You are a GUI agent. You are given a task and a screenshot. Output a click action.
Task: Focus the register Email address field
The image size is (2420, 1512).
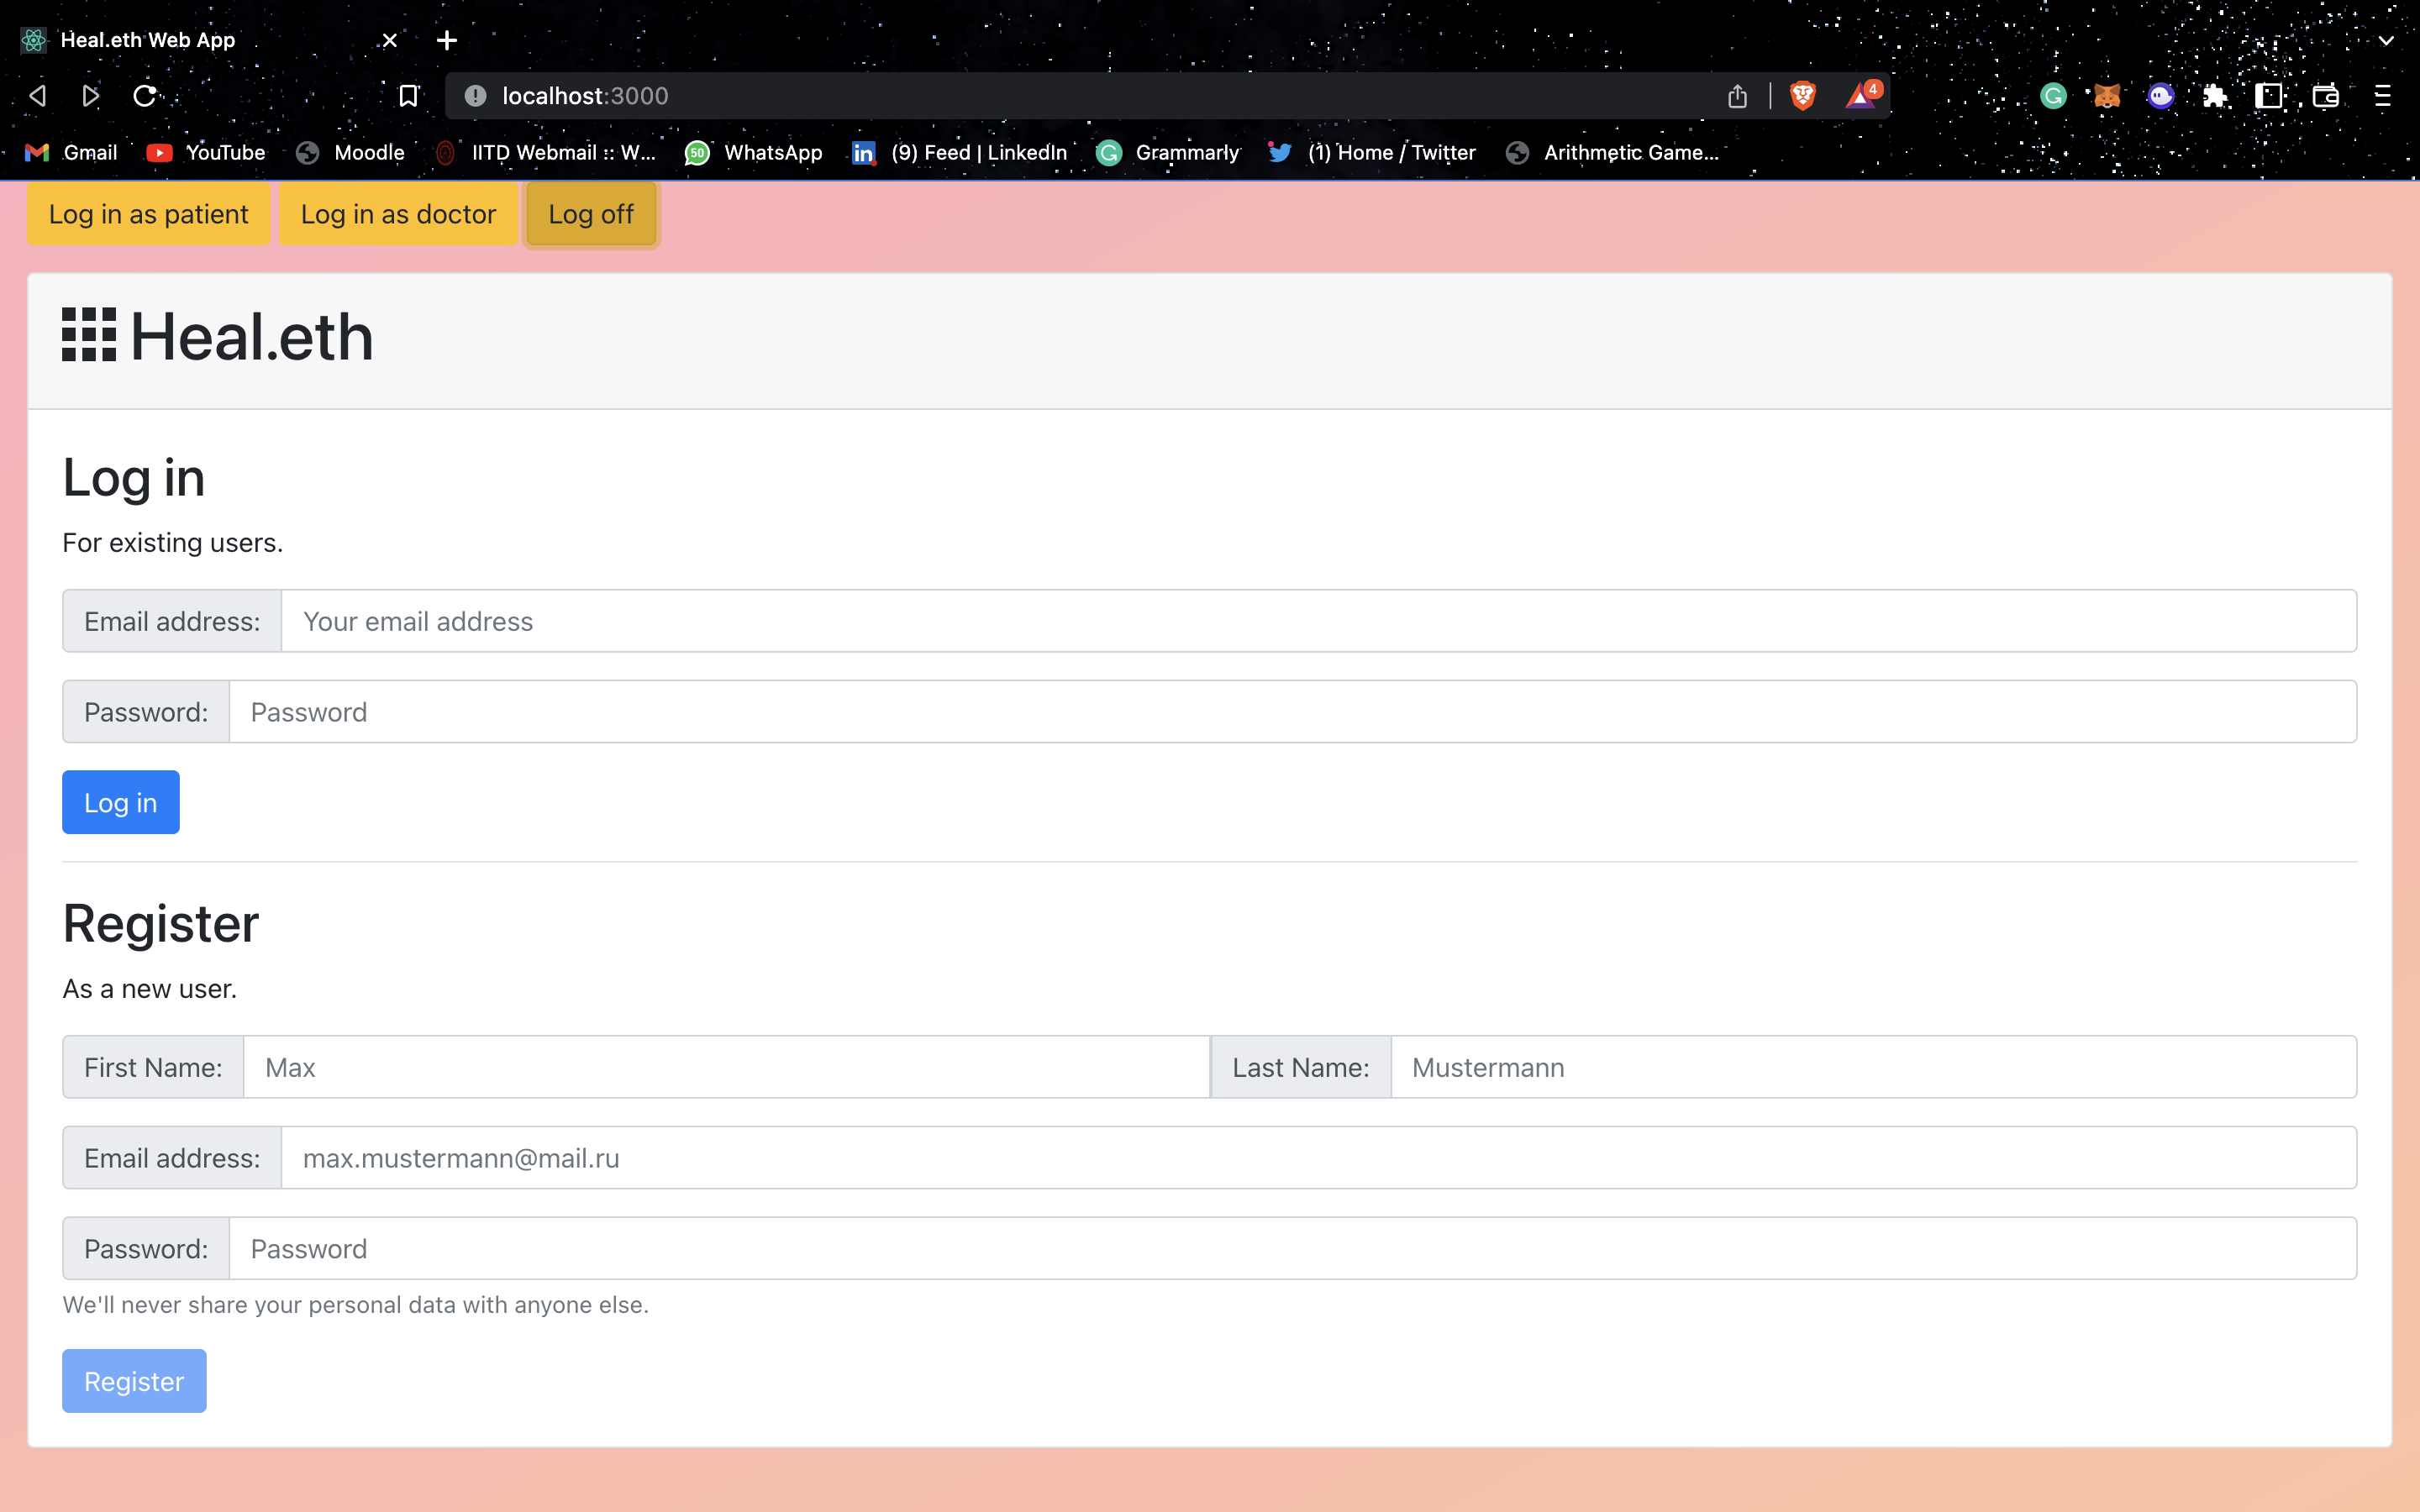click(x=1319, y=1158)
